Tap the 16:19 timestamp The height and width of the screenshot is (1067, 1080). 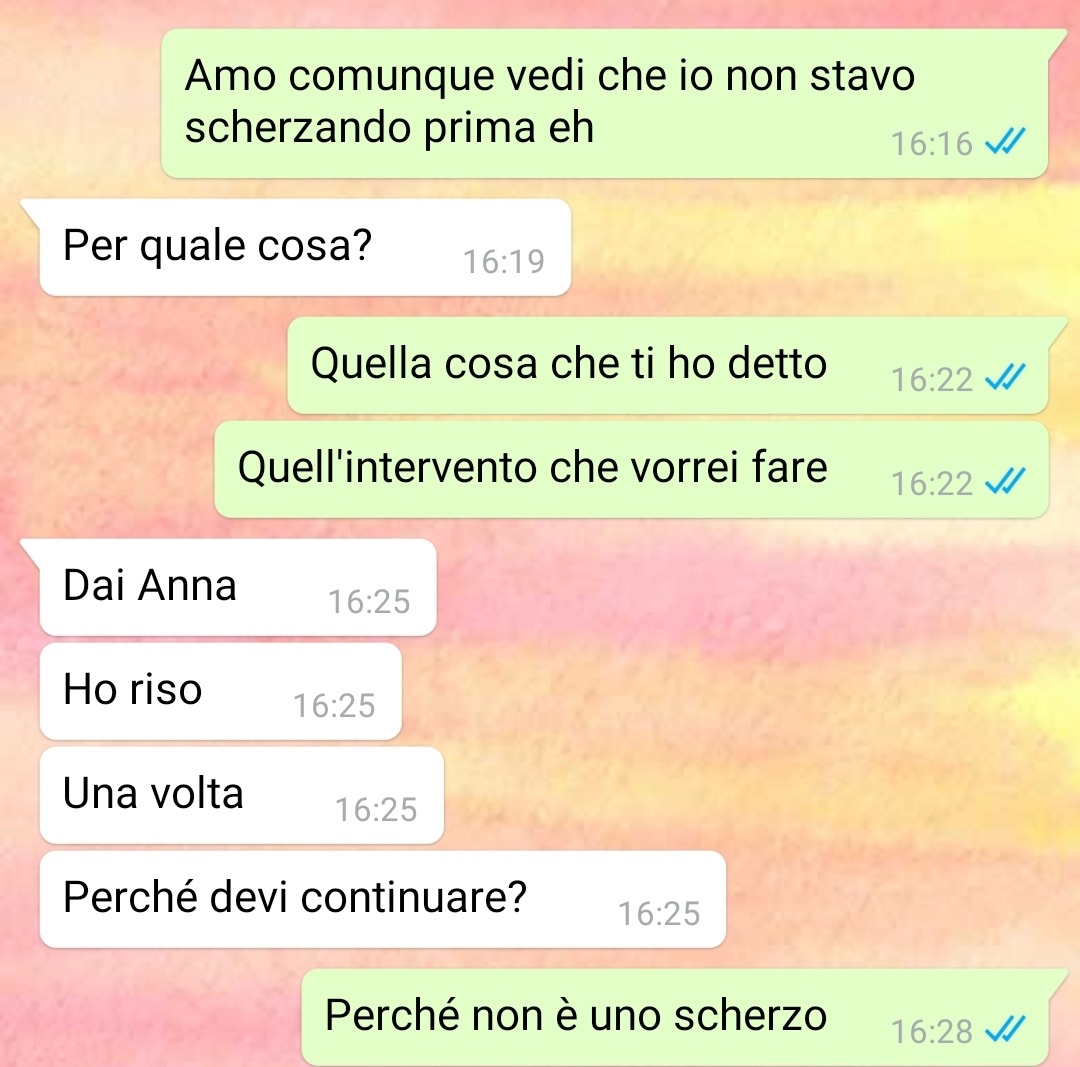[x=503, y=262]
